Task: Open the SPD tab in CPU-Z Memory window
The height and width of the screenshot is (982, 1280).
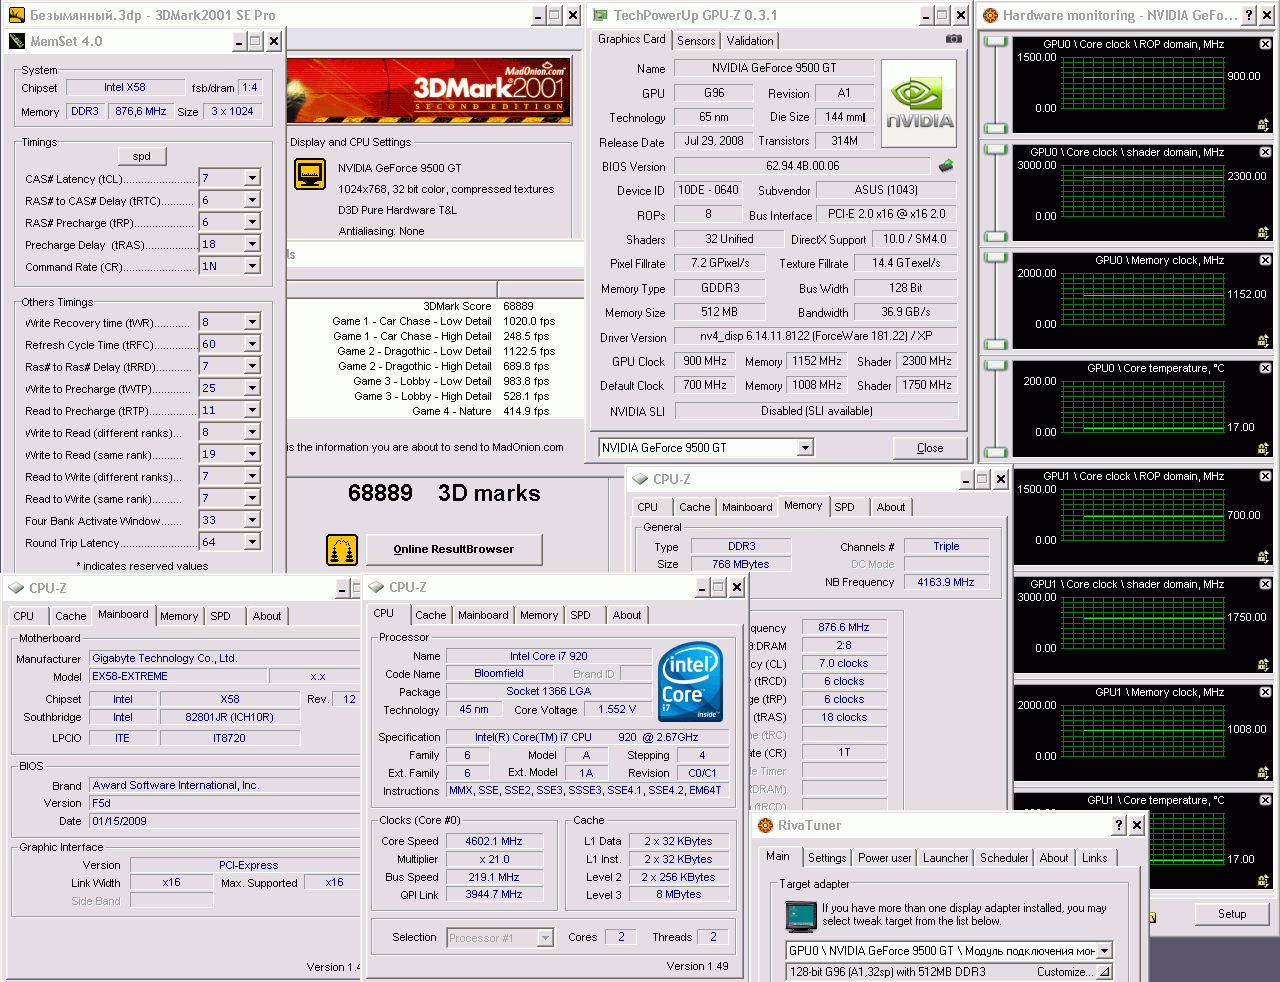Action: click(845, 507)
